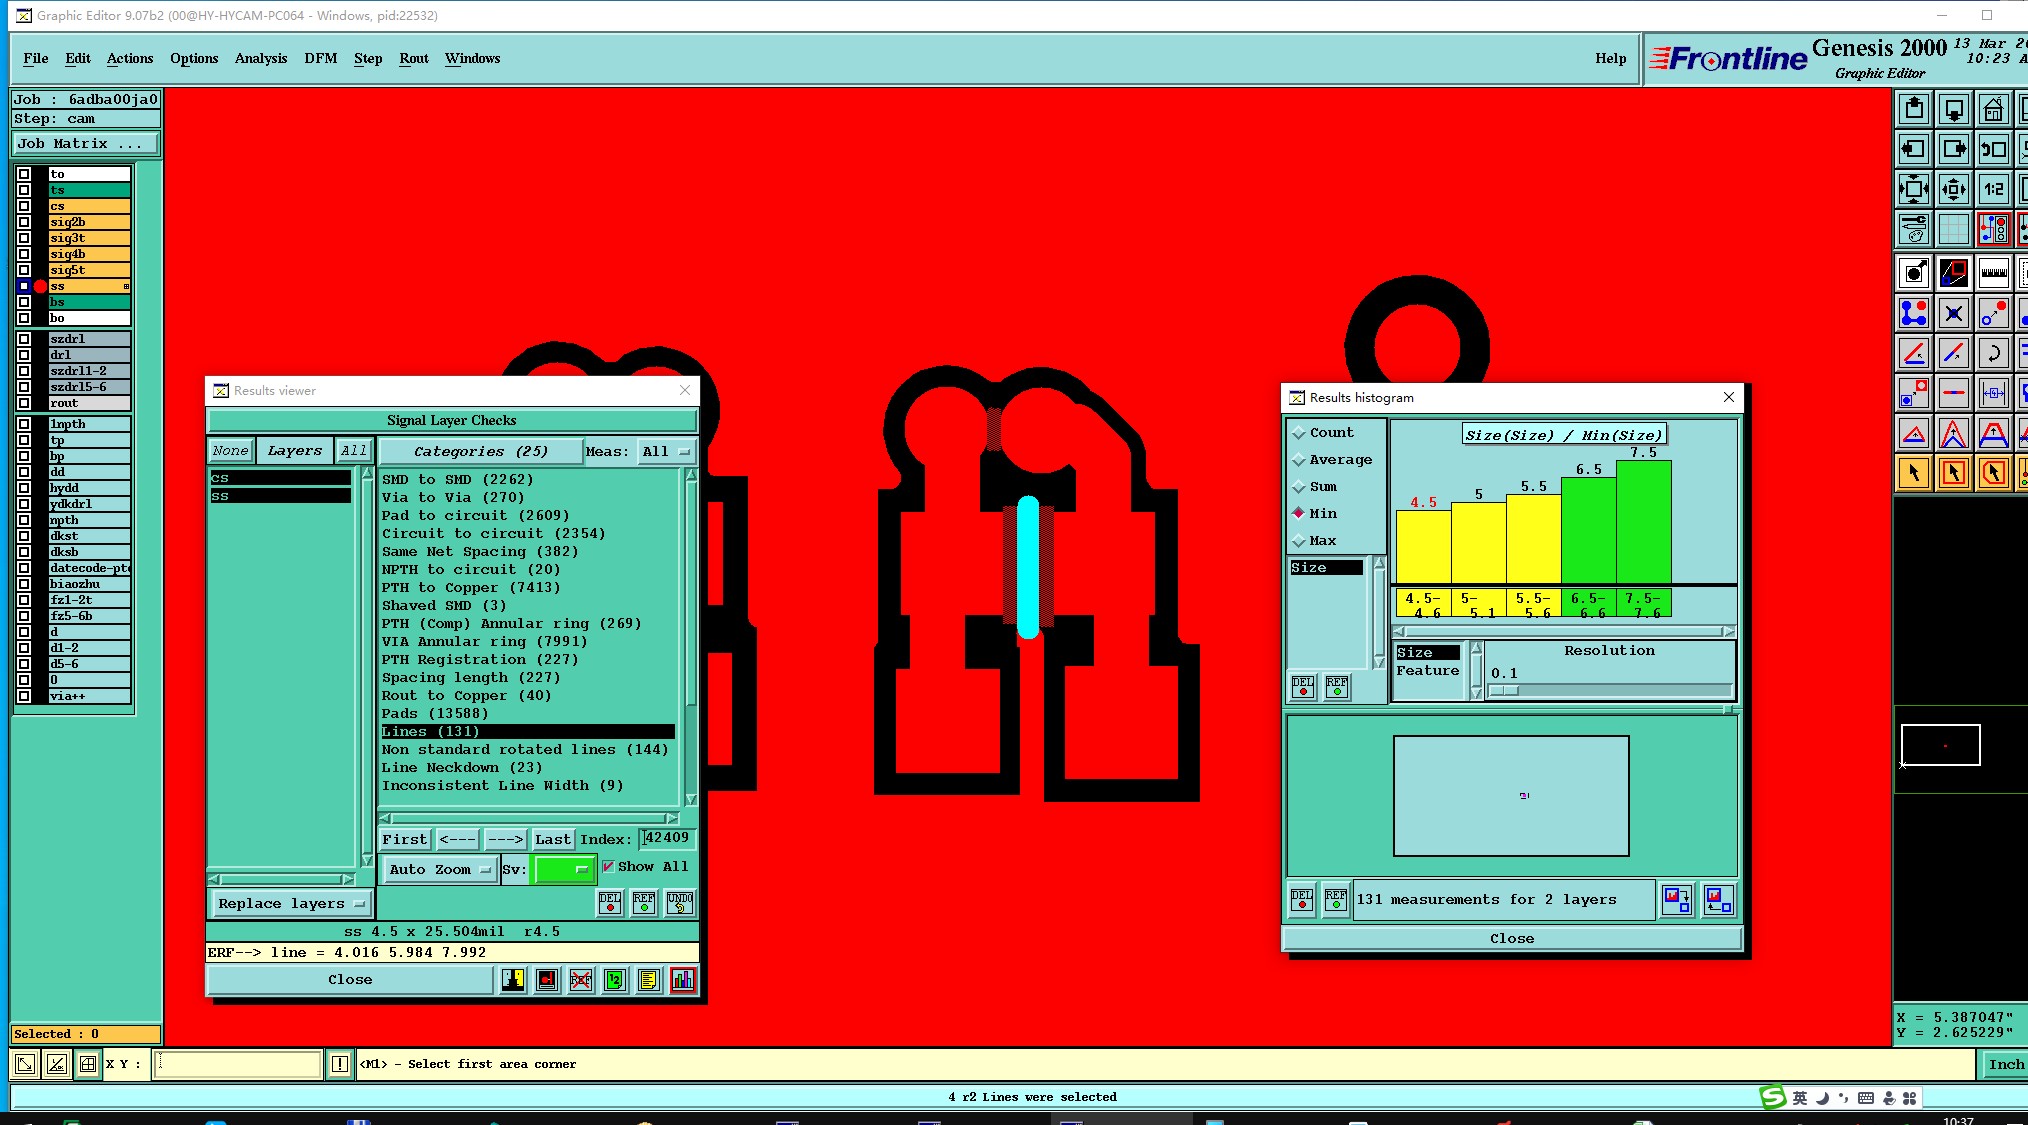Viewport: 2028px width, 1125px height.
Task: Click the Job Matrix button
Action: [x=85, y=144]
